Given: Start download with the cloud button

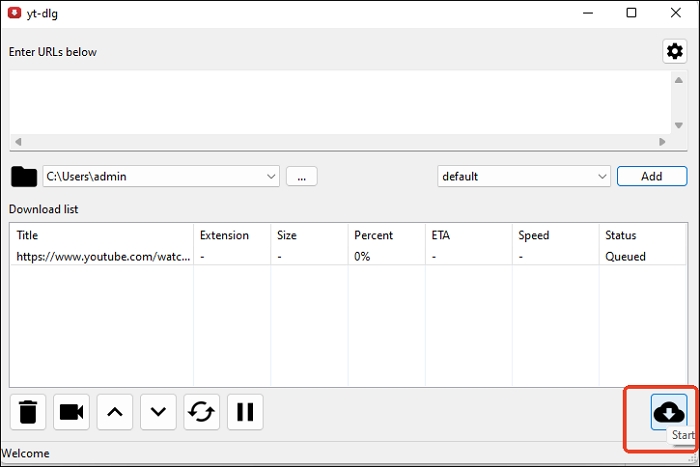Looking at the screenshot, I should point(669,412).
